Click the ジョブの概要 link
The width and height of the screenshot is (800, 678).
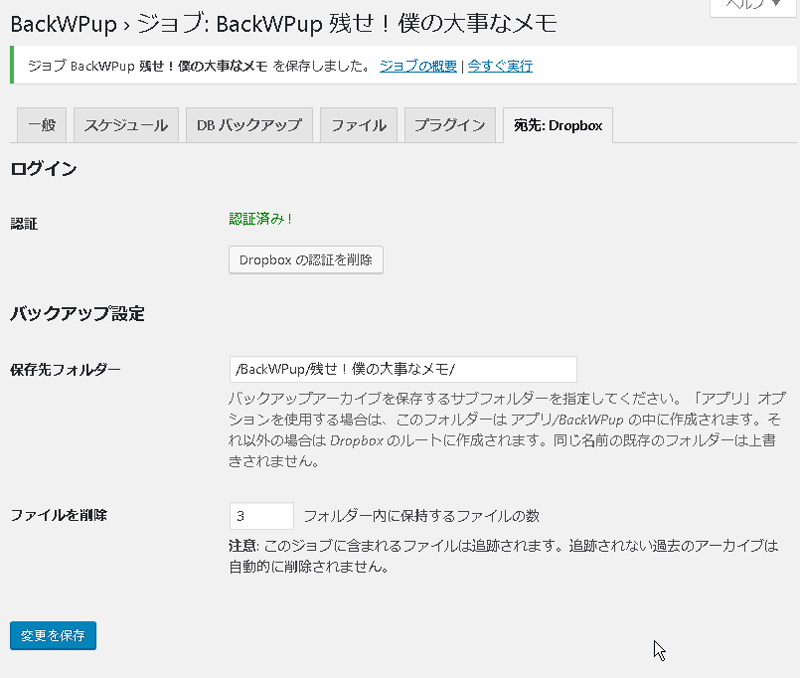[x=418, y=66]
